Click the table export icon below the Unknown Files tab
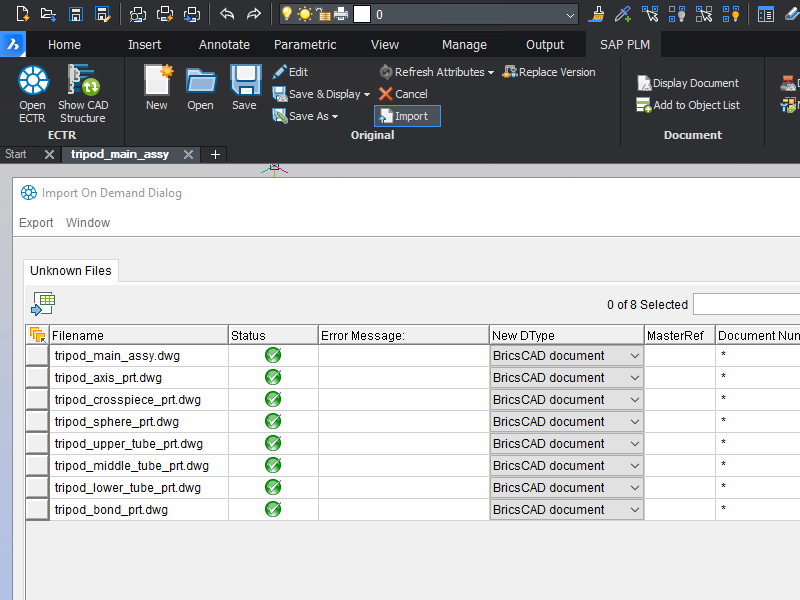The image size is (800, 600). (43, 304)
